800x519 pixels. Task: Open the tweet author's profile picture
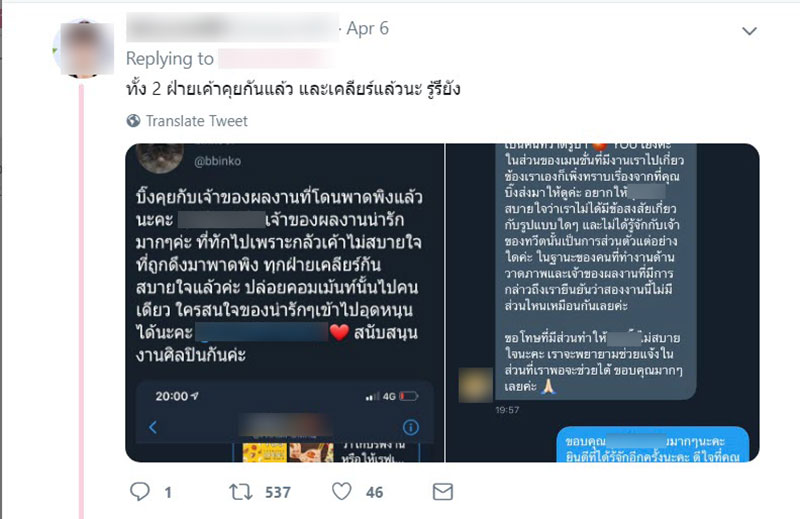coord(85,48)
